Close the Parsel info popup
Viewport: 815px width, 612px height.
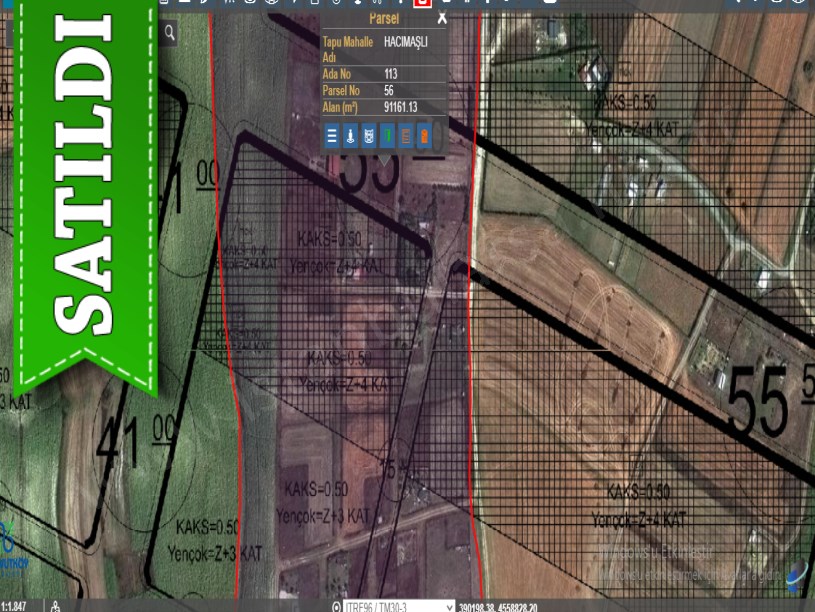click(x=442, y=18)
